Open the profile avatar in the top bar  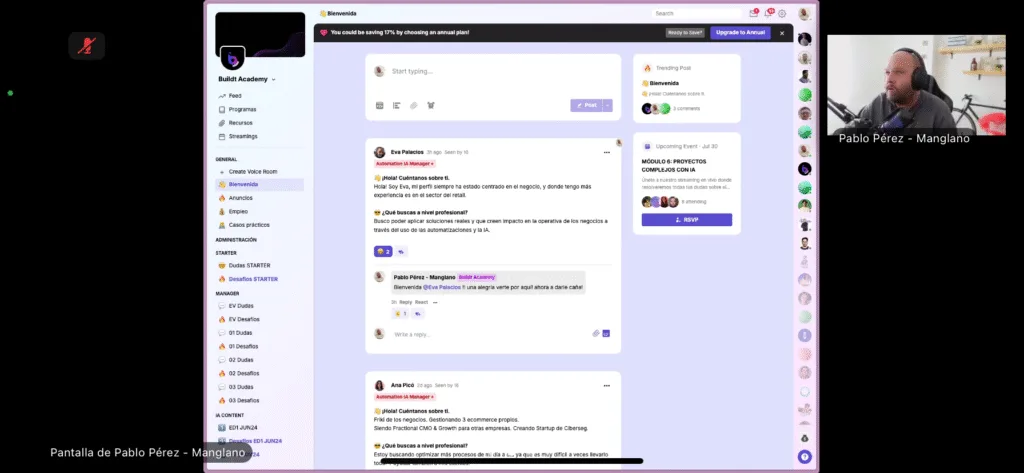pyautogui.click(x=804, y=13)
